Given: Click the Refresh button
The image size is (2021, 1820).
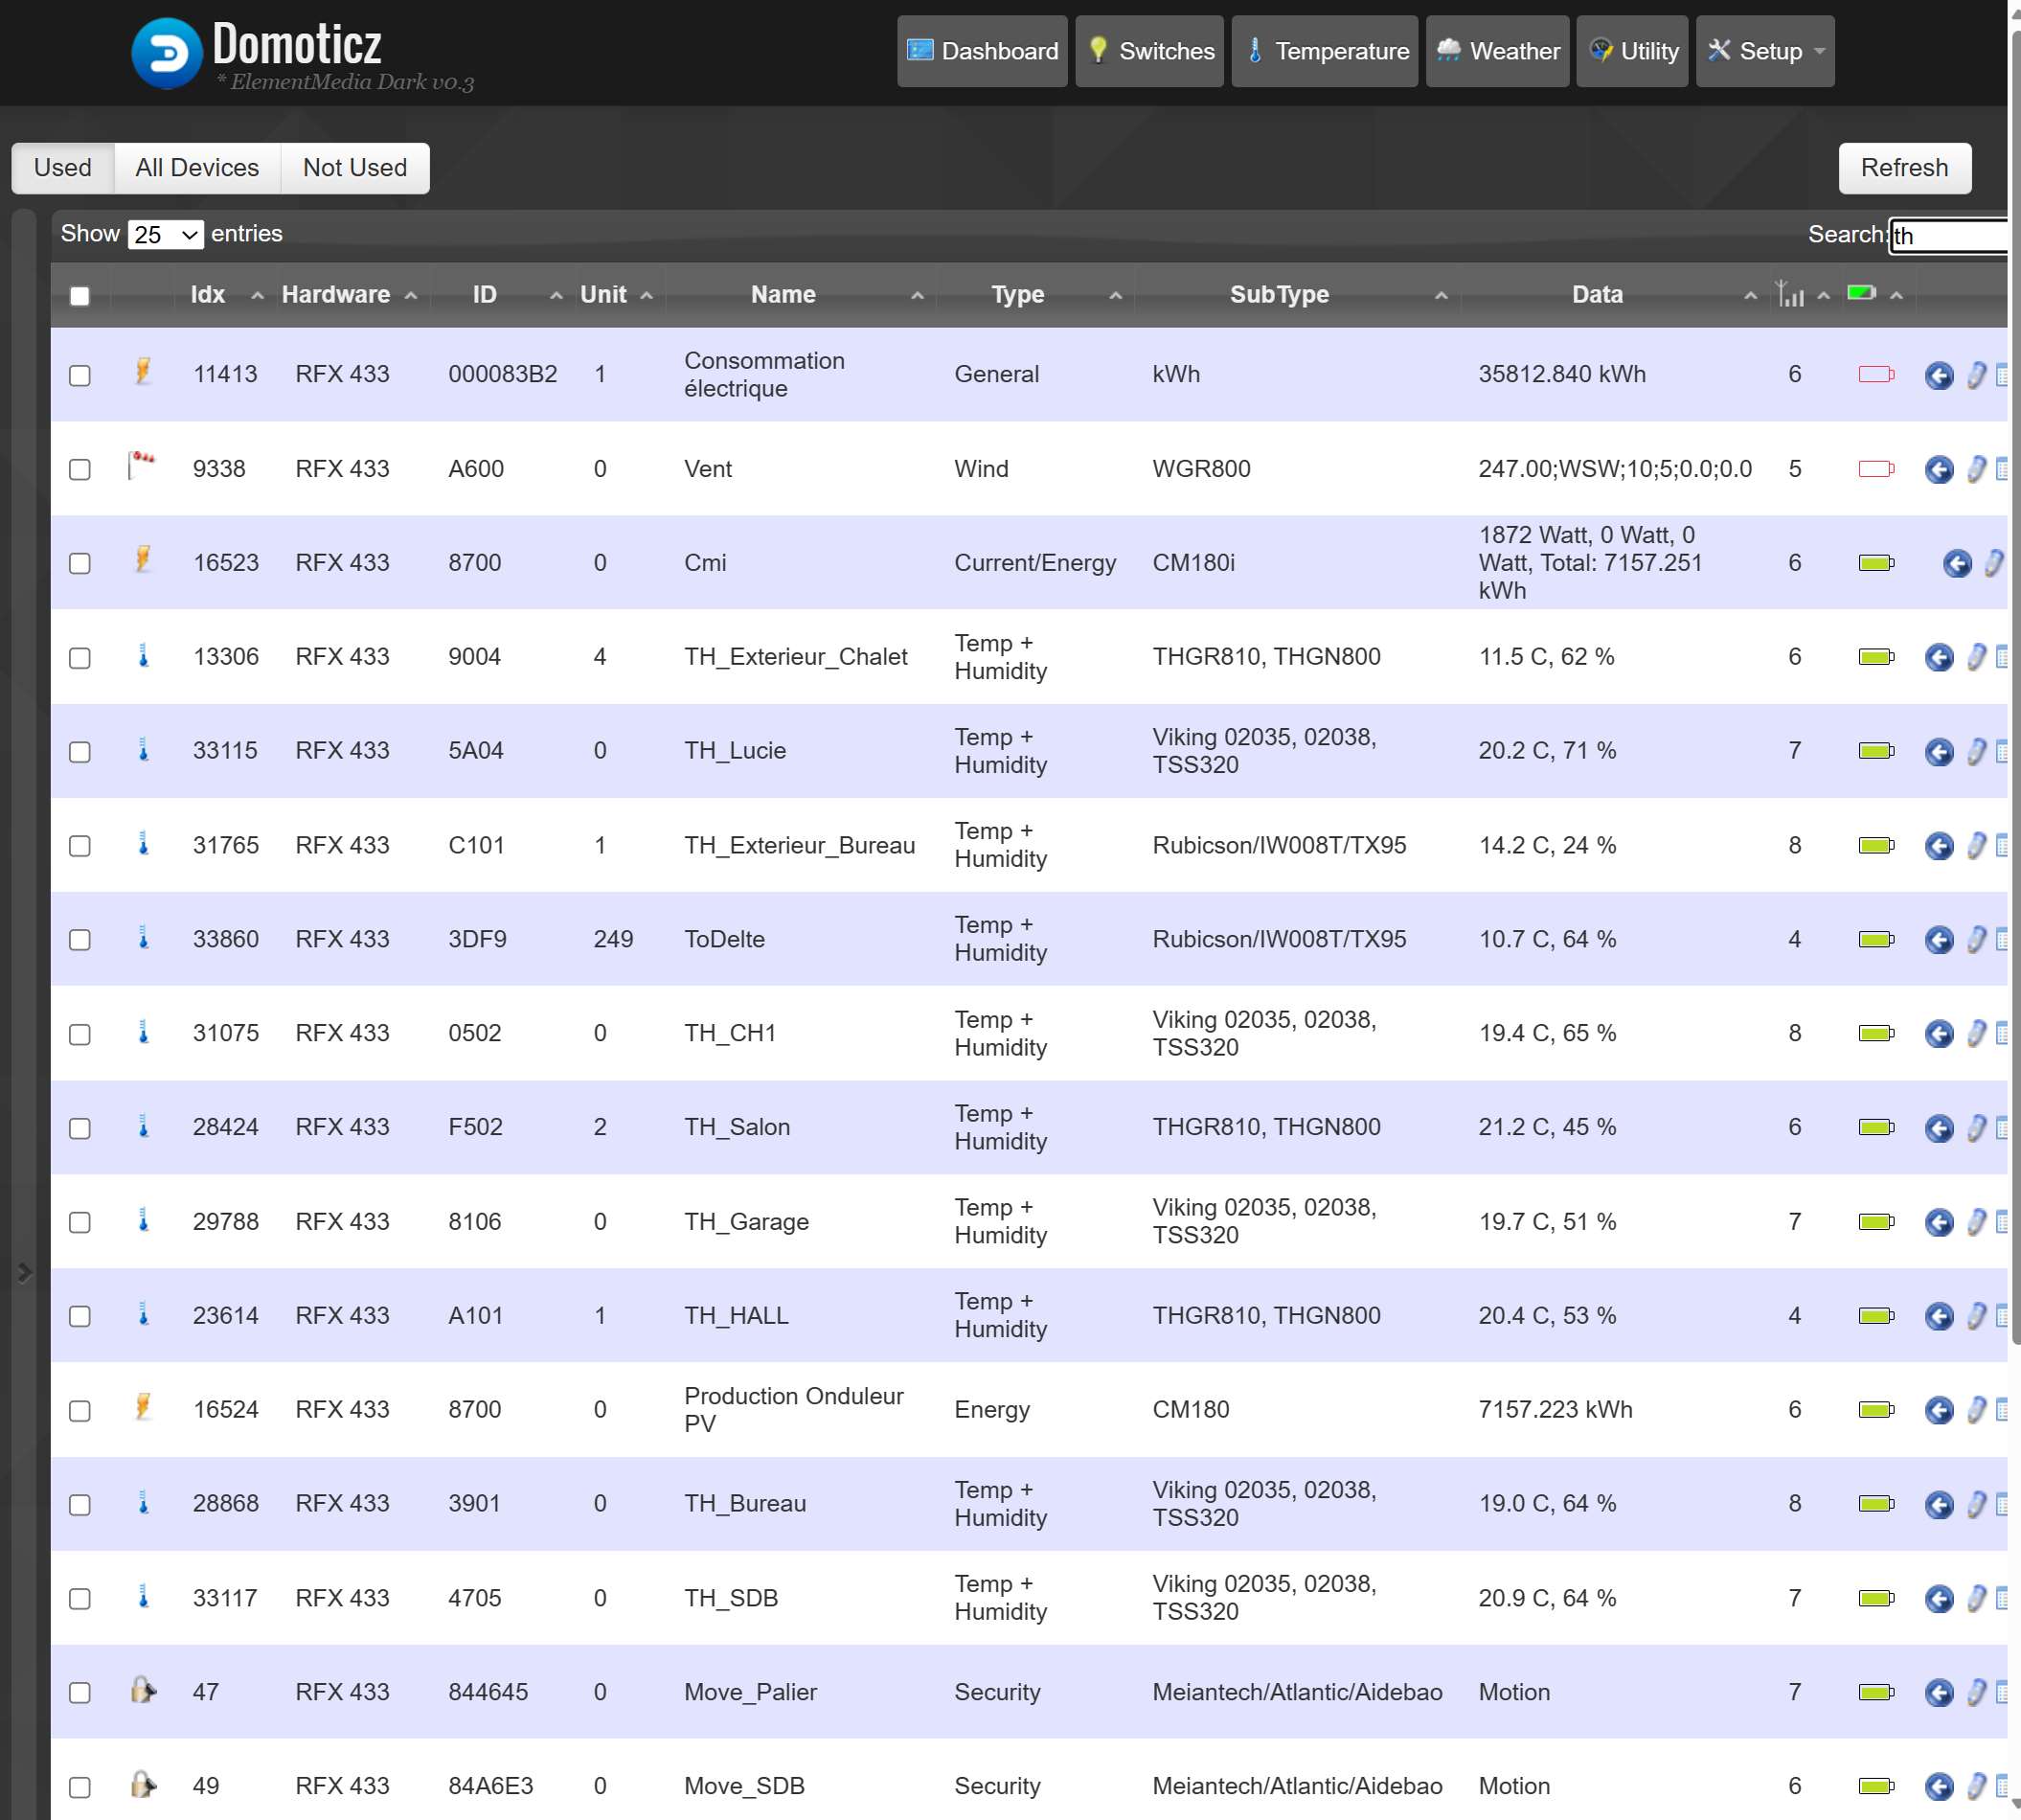Looking at the screenshot, I should tap(1903, 168).
